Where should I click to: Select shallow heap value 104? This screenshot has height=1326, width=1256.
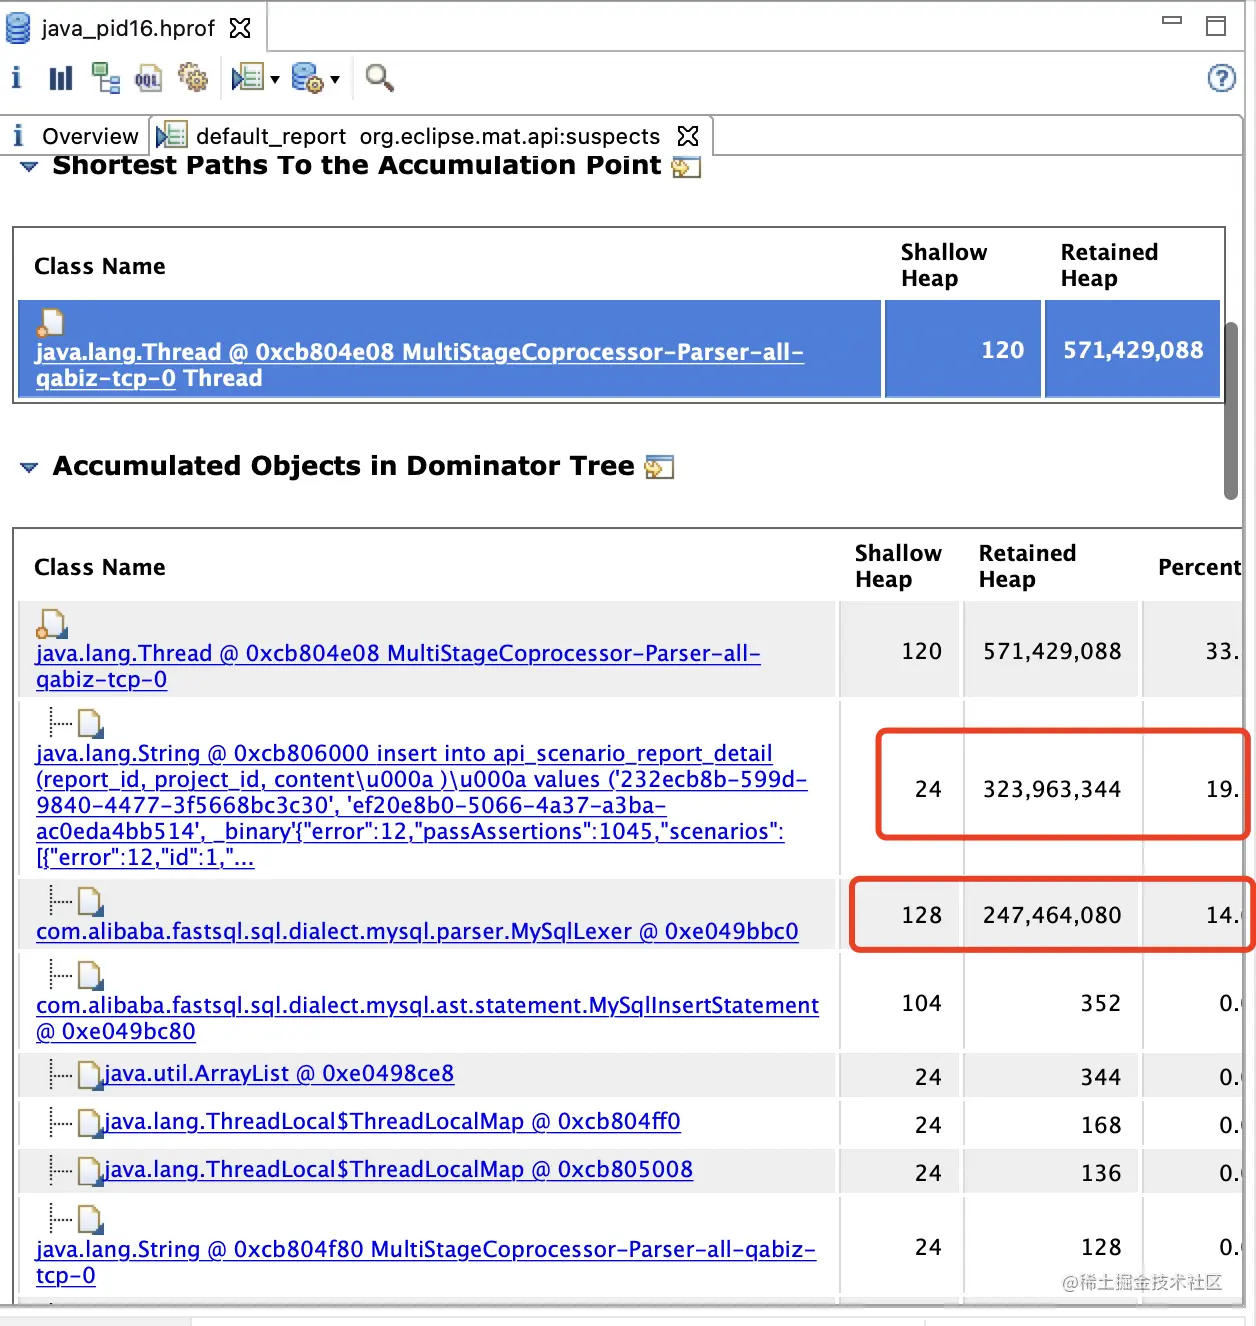click(x=922, y=1003)
